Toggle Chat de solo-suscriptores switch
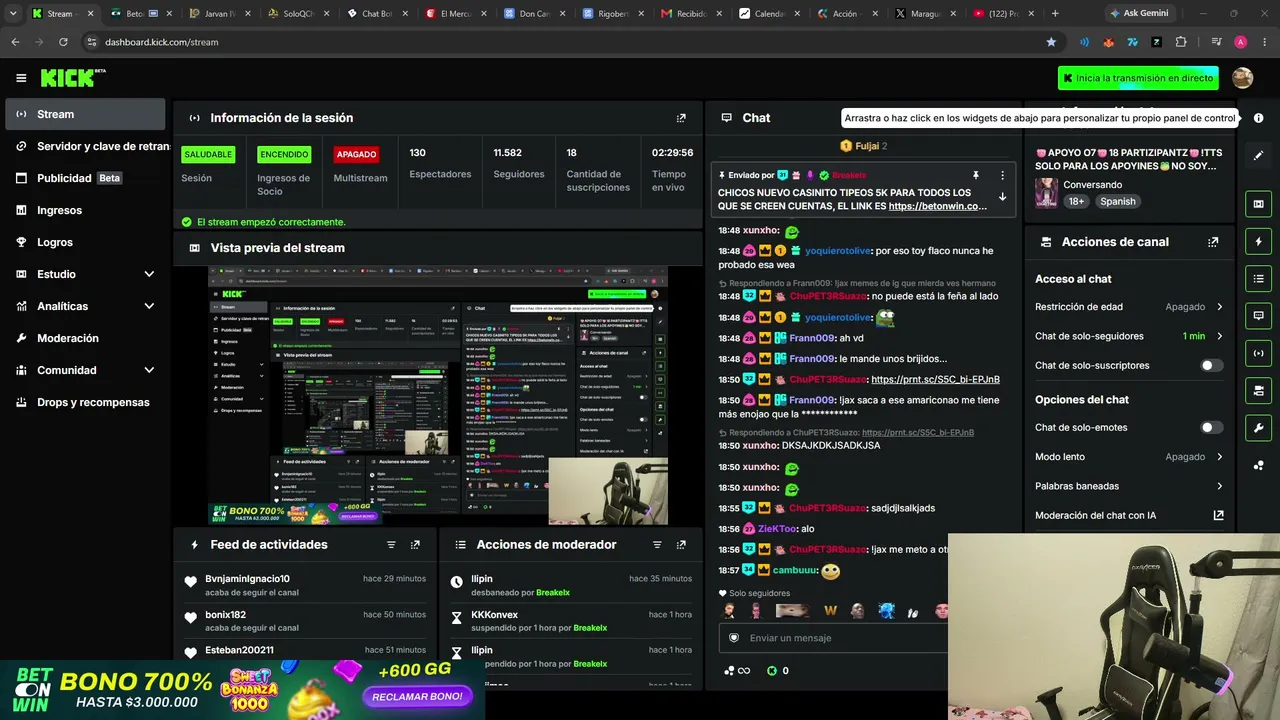Viewport: 1280px width, 720px height. point(1211,366)
